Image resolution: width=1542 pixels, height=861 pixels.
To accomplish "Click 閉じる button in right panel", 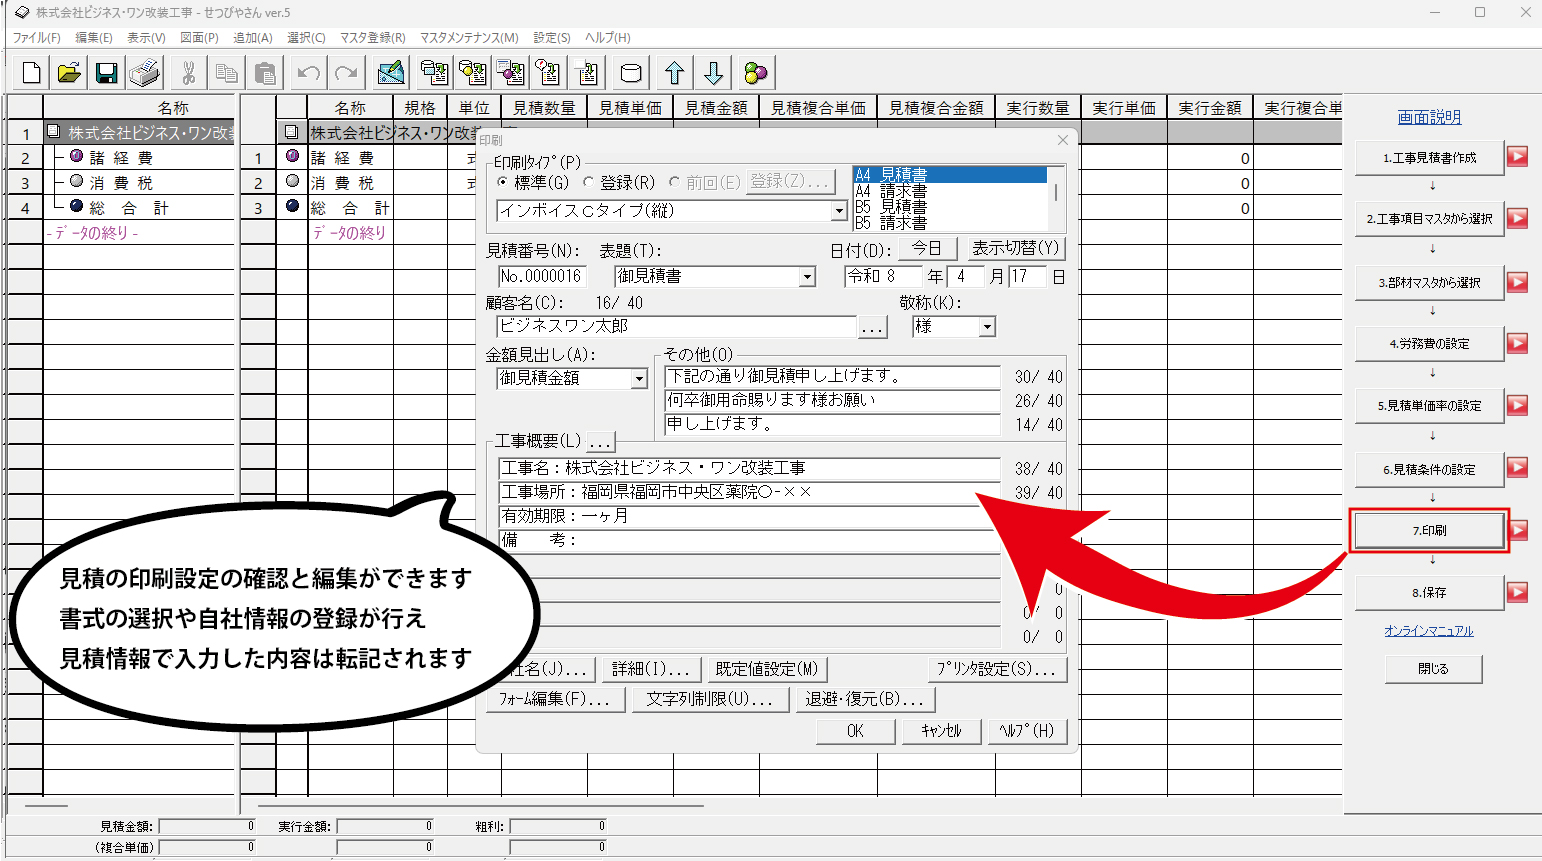I will coord(1433,668).
